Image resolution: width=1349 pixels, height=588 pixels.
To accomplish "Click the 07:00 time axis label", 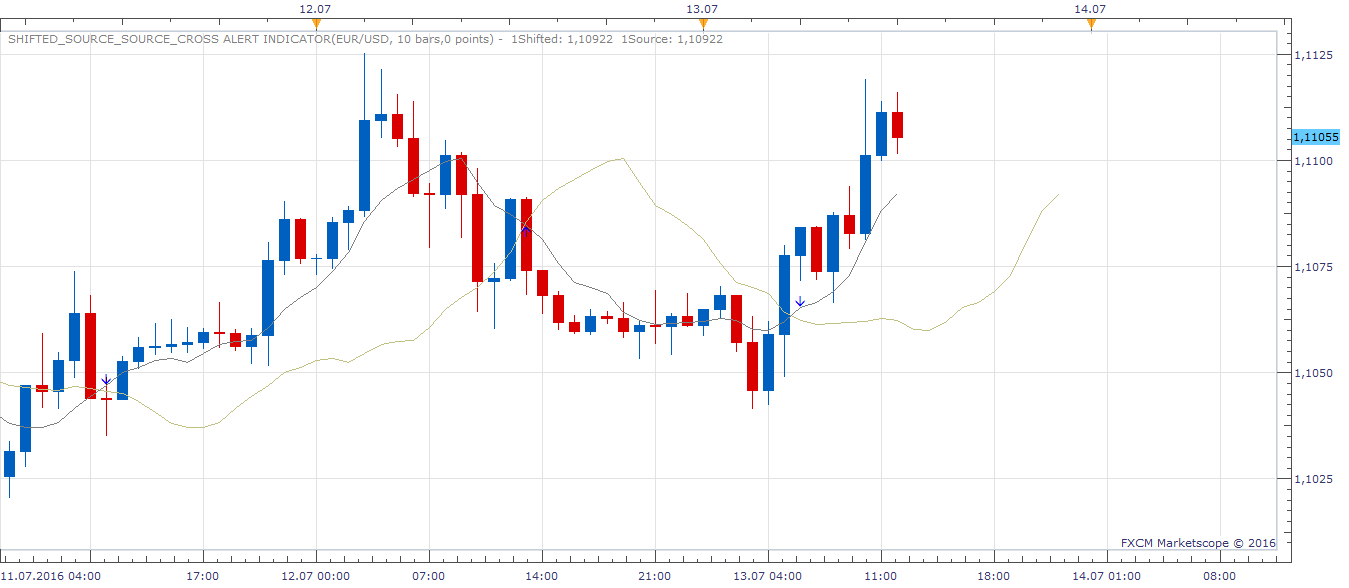I will point(428,576).
